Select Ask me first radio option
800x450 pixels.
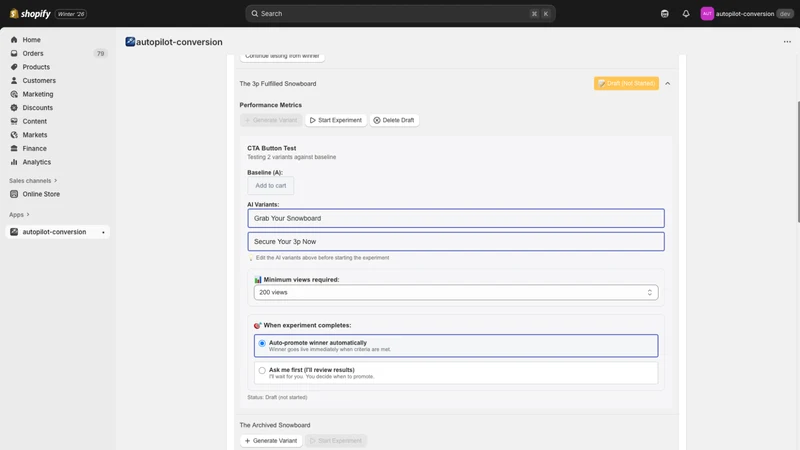262,370
